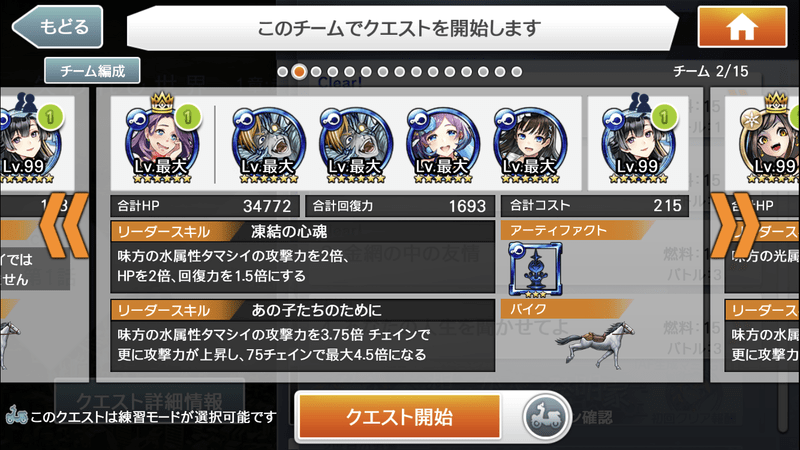
Task: Open 凍結の心魂 leader skill description
Action: tap(303, 257)
